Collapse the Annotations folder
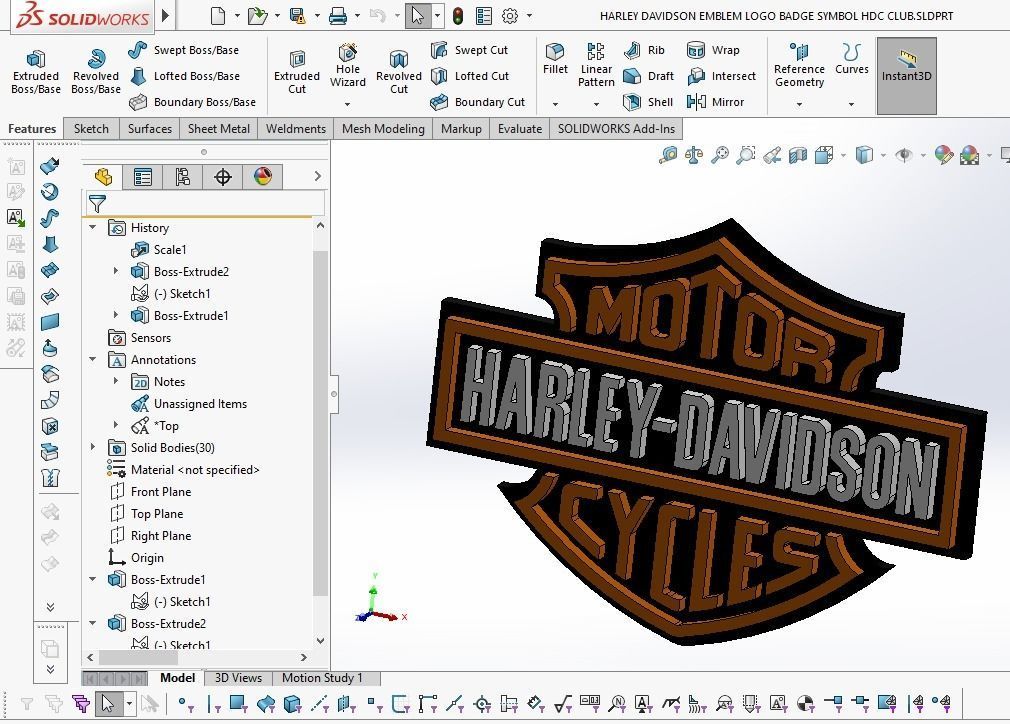Image resolution: width=1010 pixels, height=724 pixels. point(93,359)
